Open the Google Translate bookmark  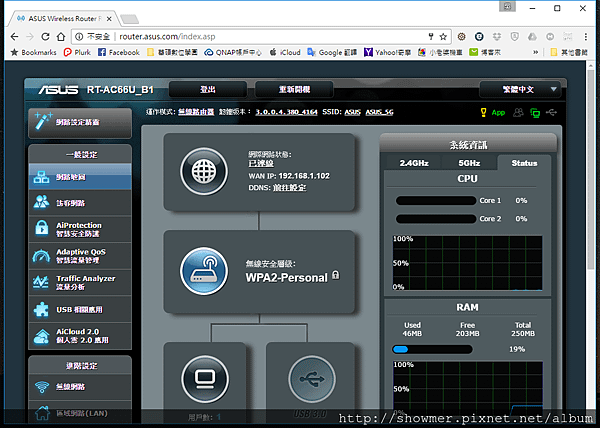tap(332, 52)
